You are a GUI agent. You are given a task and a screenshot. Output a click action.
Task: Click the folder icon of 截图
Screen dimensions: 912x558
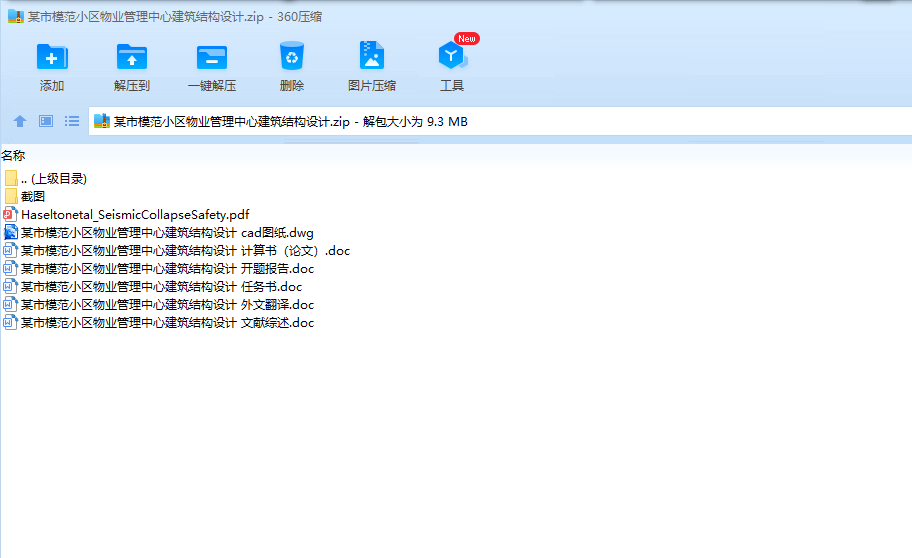(10, 197)
